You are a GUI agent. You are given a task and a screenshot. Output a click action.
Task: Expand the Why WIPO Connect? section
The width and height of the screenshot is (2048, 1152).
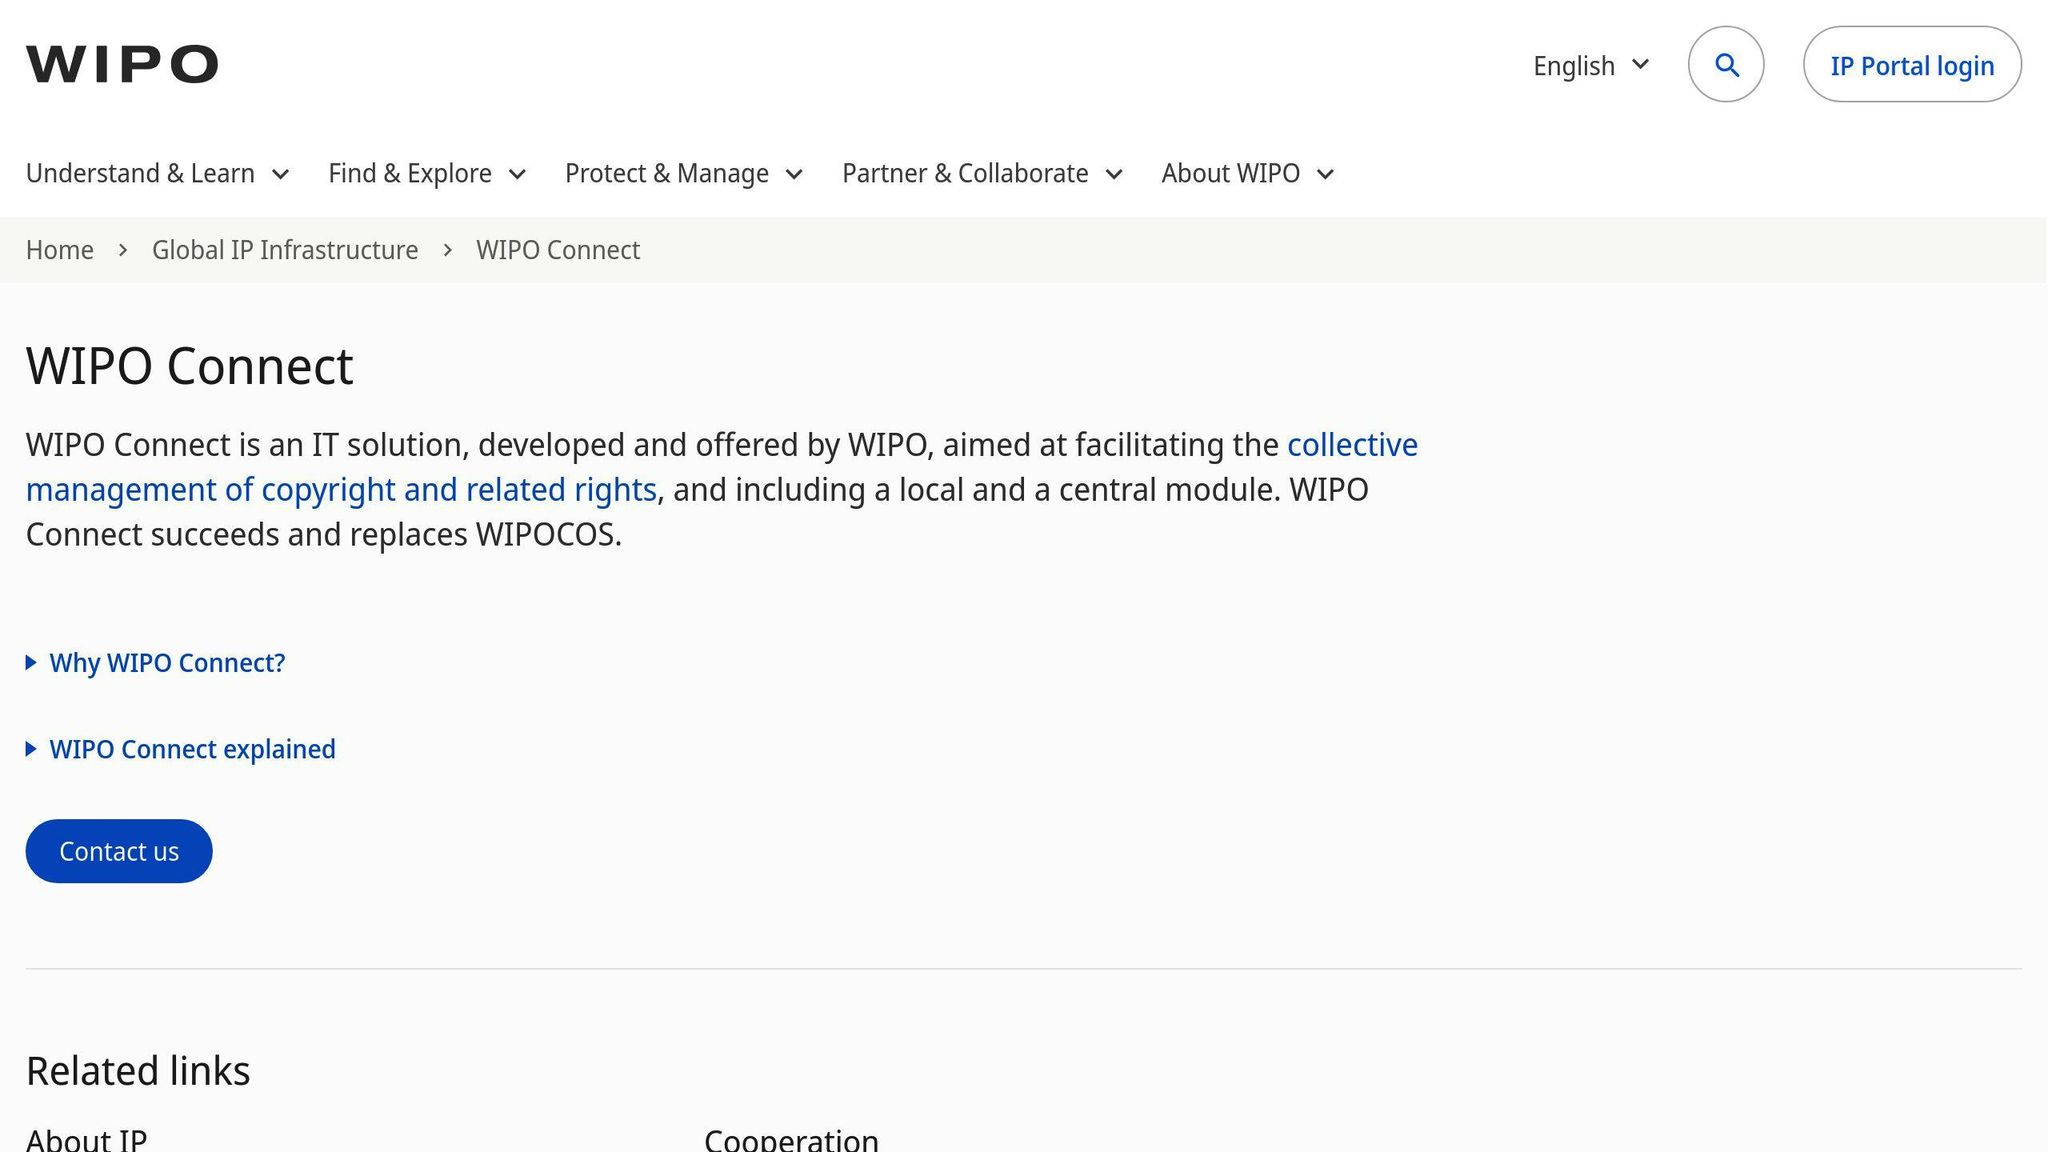point(156,663)
